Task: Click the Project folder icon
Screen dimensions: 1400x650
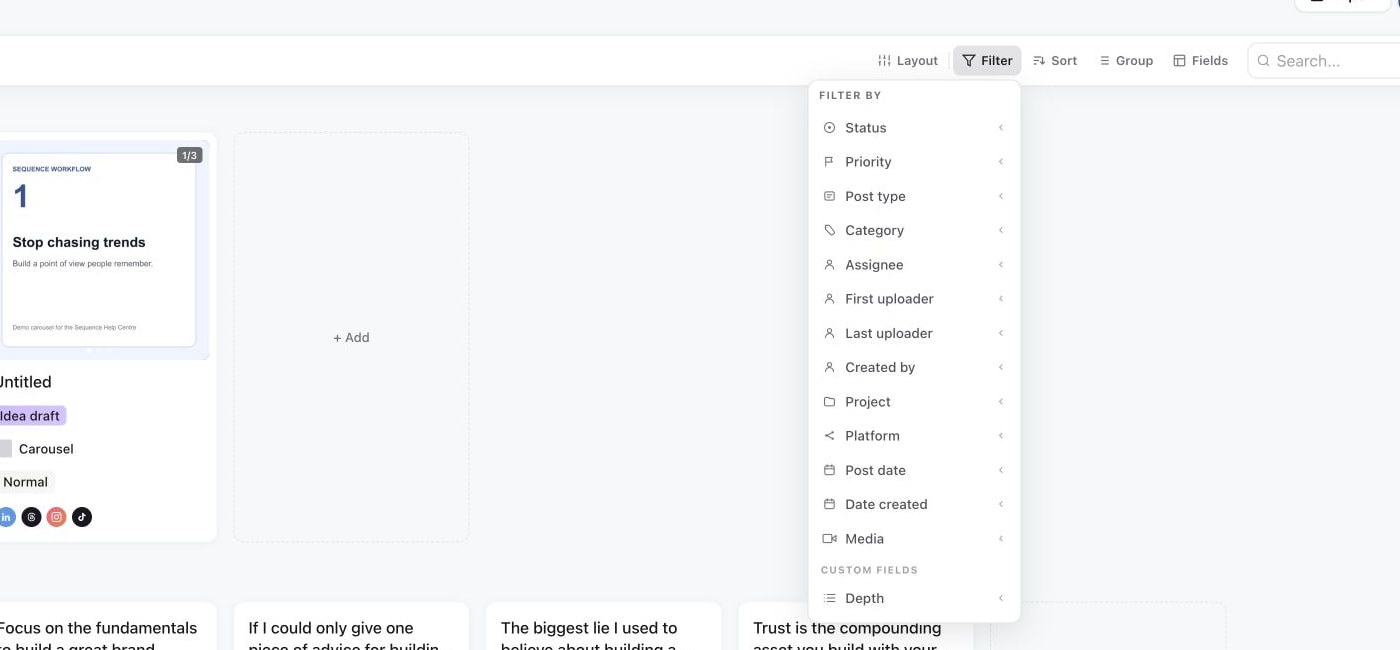Action: pyautogui.click(x=829, y=402)
